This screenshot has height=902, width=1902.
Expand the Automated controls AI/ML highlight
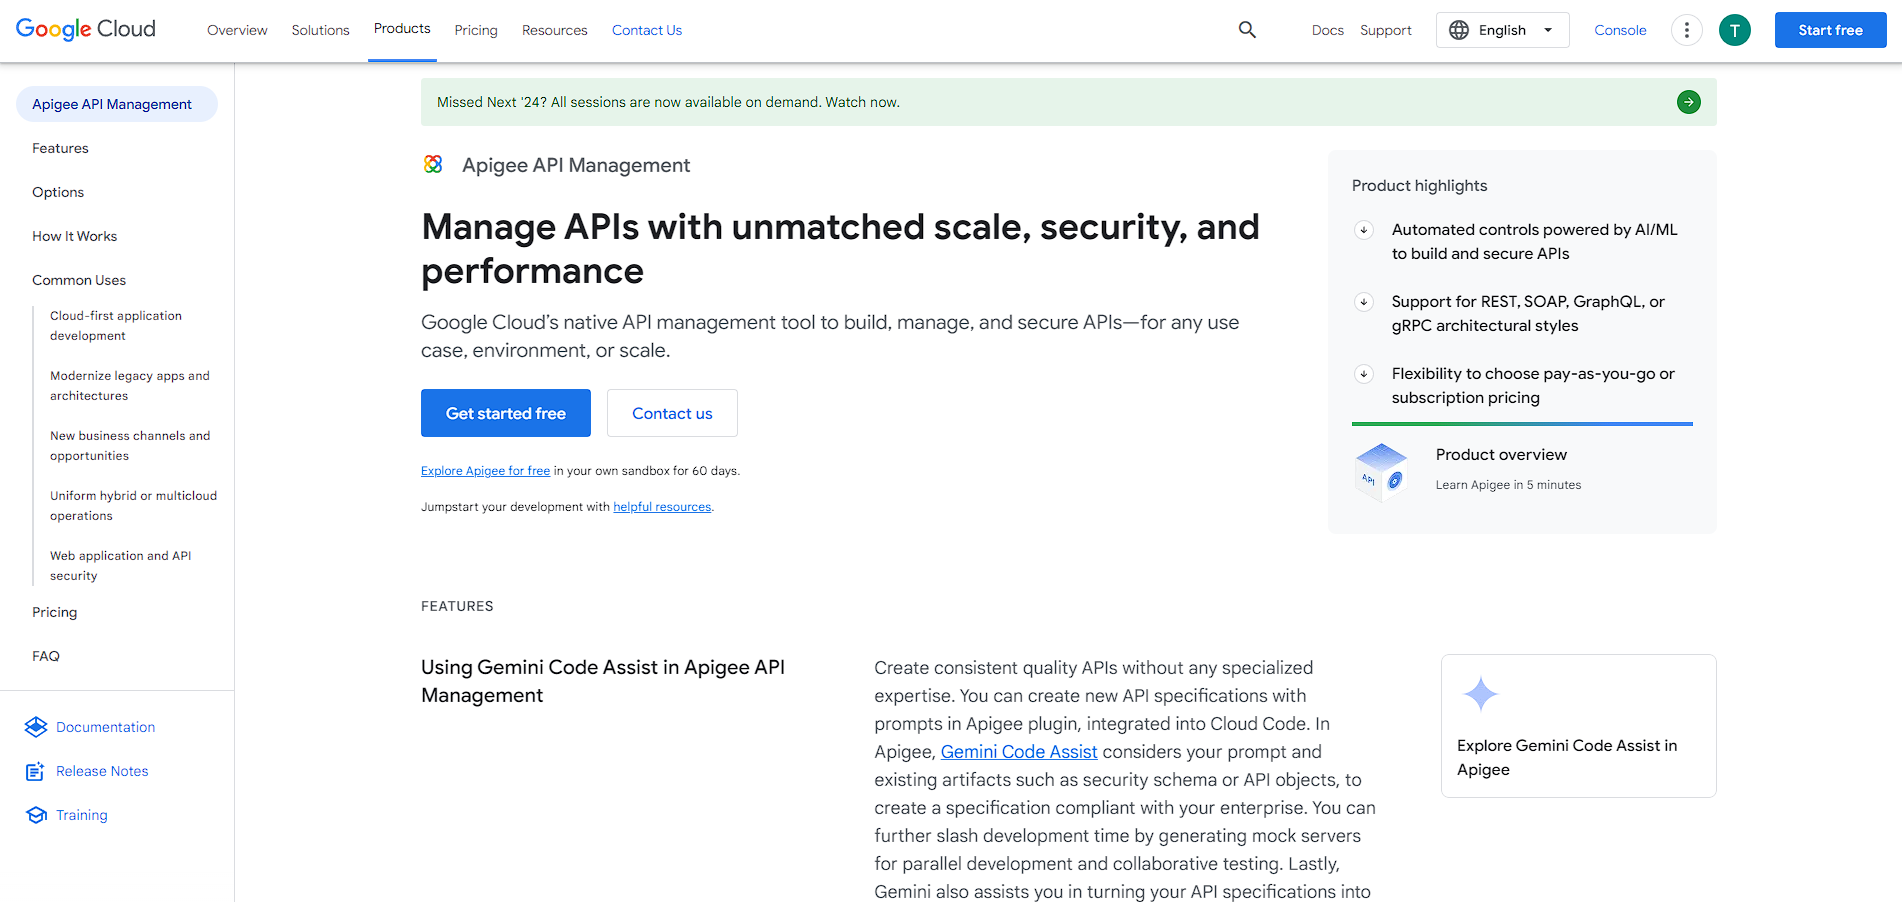pos(1363,230)
